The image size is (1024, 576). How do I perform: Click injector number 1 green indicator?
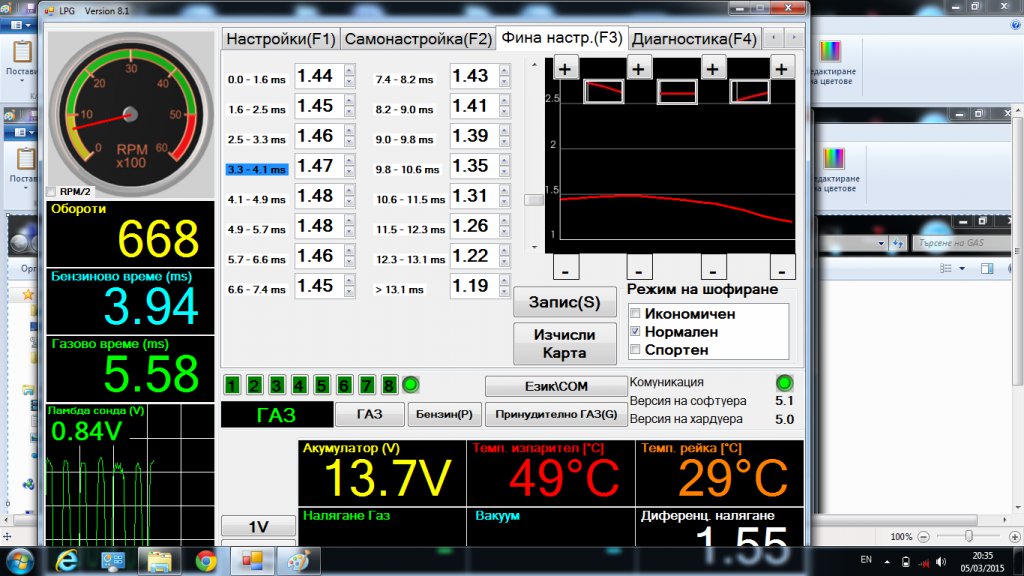tap(232, 385)
